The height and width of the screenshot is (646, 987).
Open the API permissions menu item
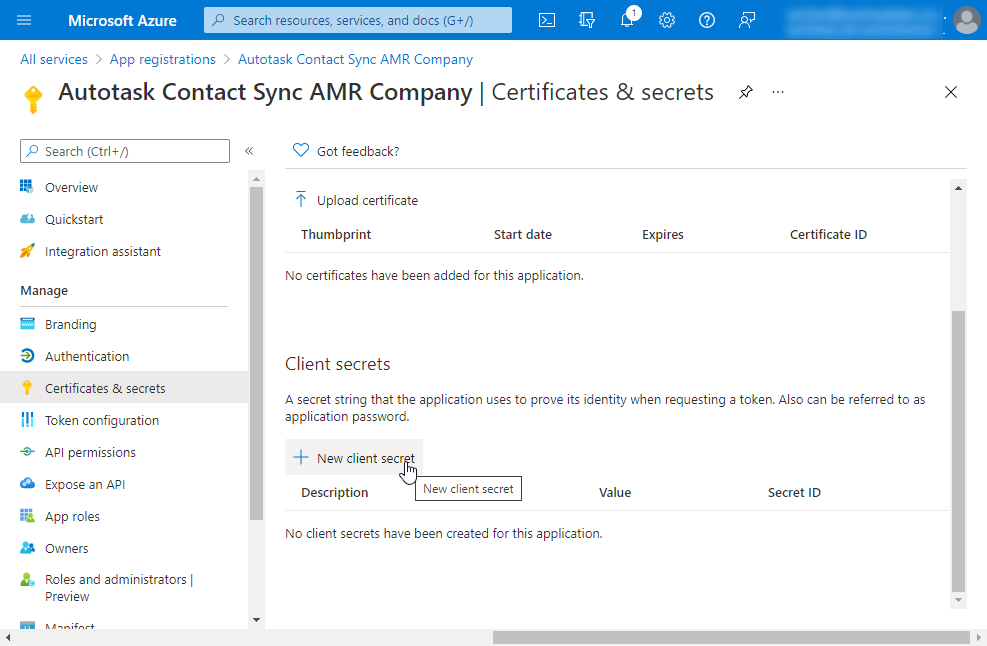[x=90, y=452]
